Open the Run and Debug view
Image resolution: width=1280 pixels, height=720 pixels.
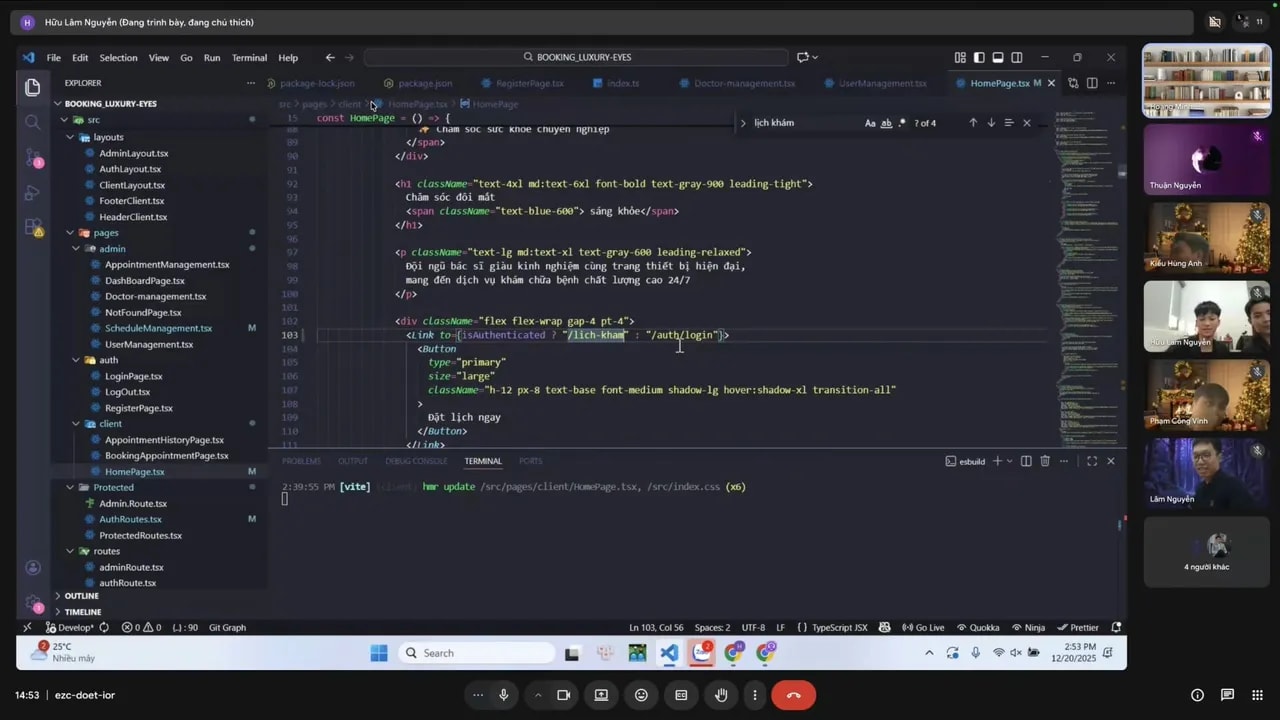click(33, 193)
